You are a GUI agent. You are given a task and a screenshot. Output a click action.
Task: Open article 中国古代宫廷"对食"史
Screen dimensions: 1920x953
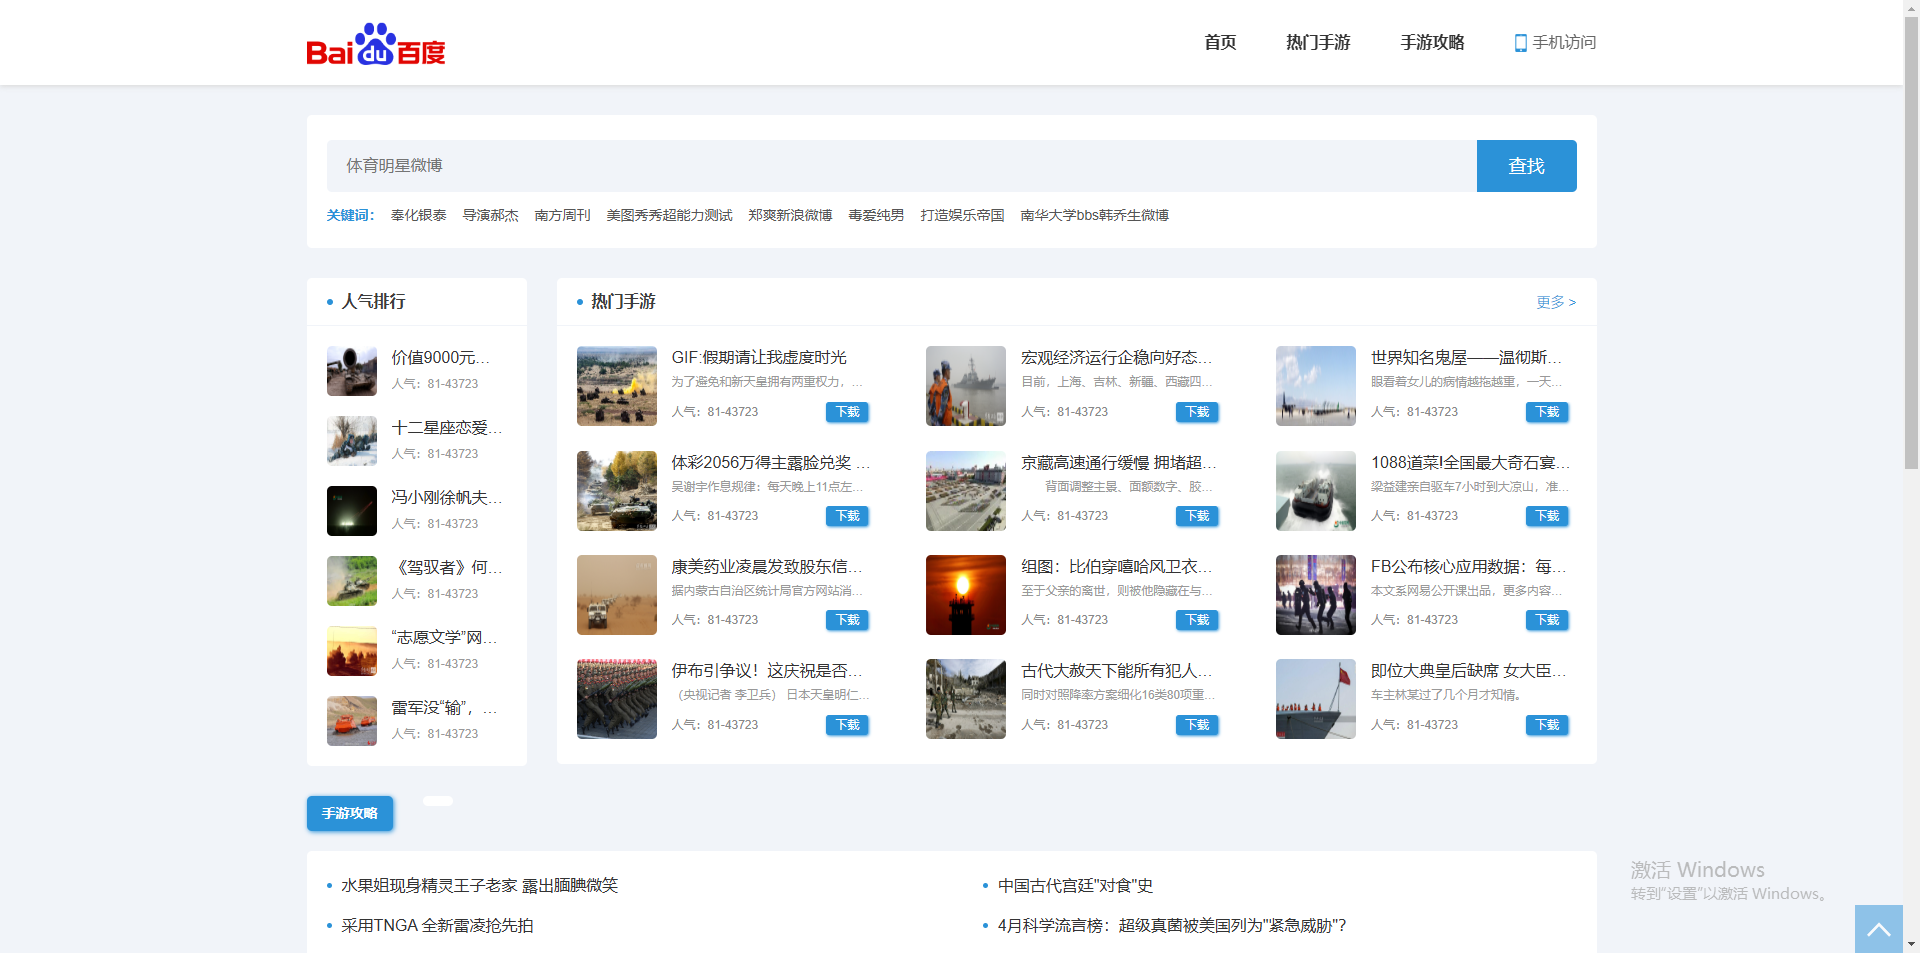point(1075,886)
